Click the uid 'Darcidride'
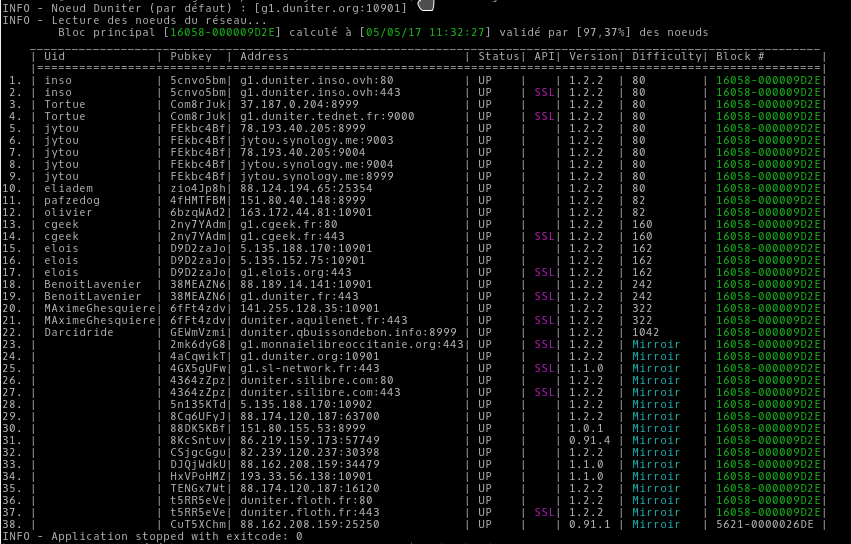This screenshot has height=544, width=851. (79, 332)
